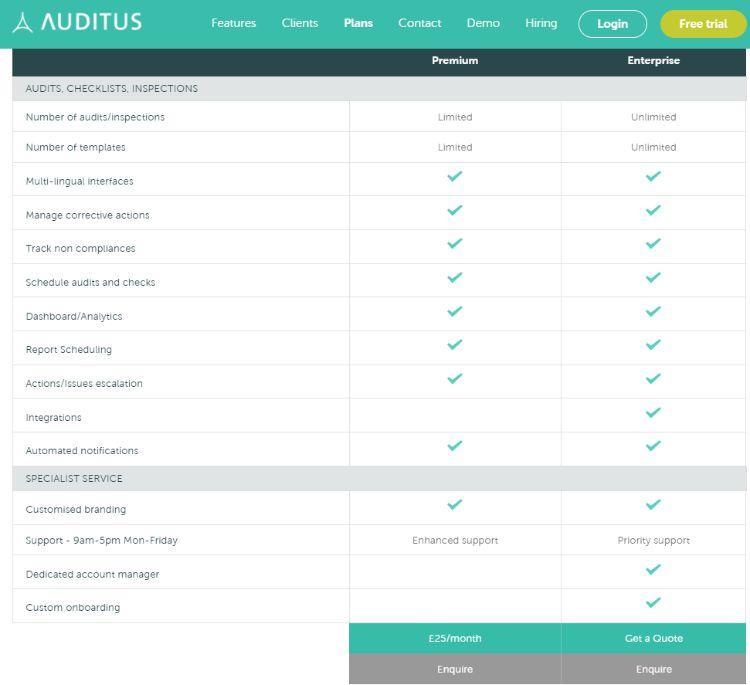Select the Plans menu item

tap(358, 23)
